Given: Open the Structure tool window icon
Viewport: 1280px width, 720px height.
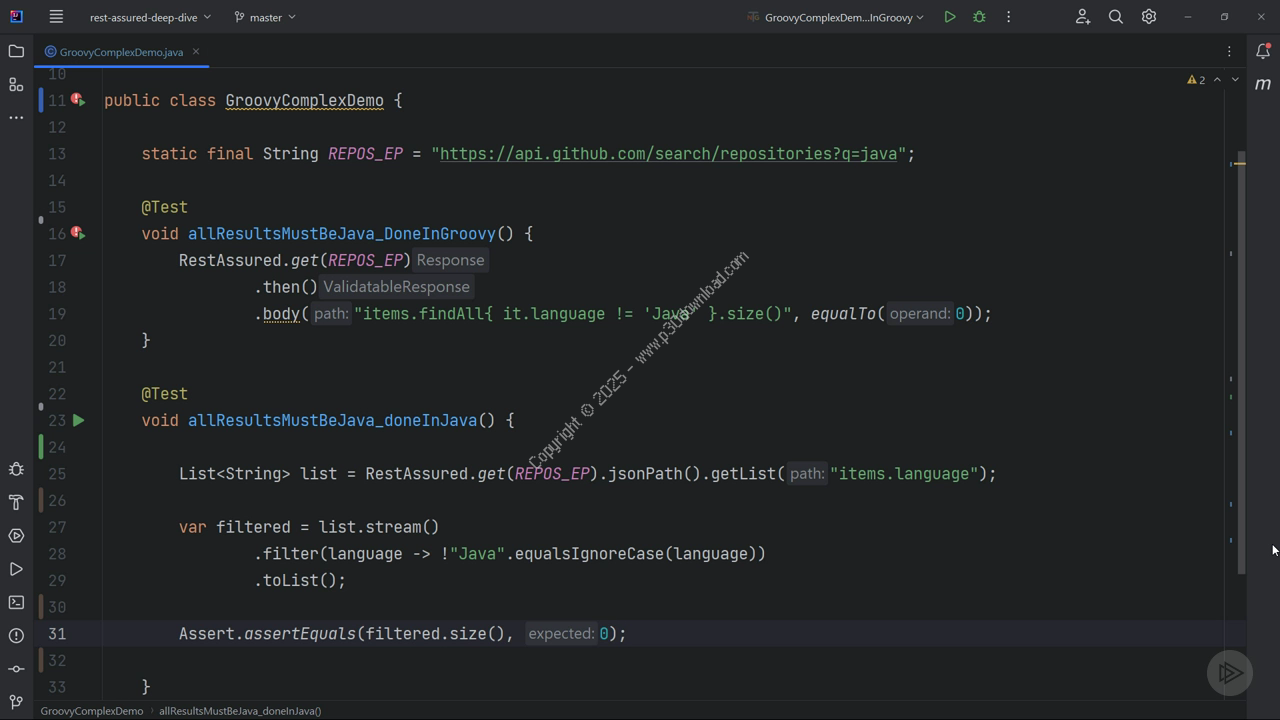Looking at the screenshot, I should pos(16,84).
